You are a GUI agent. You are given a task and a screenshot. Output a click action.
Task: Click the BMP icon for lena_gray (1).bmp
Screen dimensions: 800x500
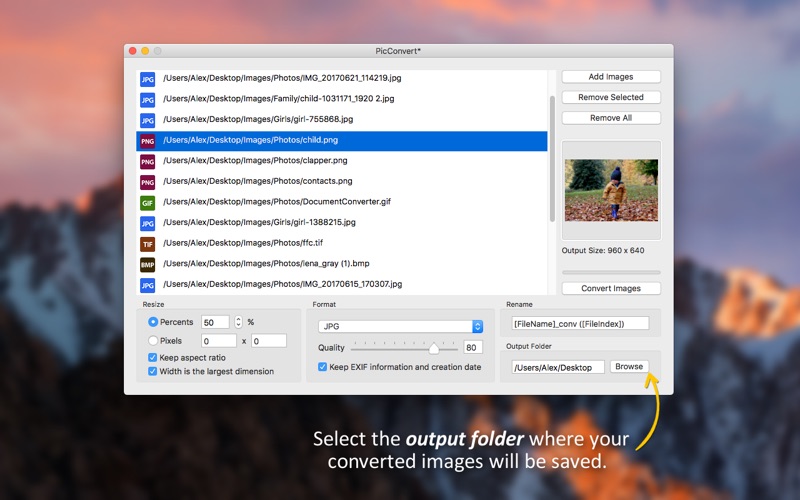coord(147,264)
